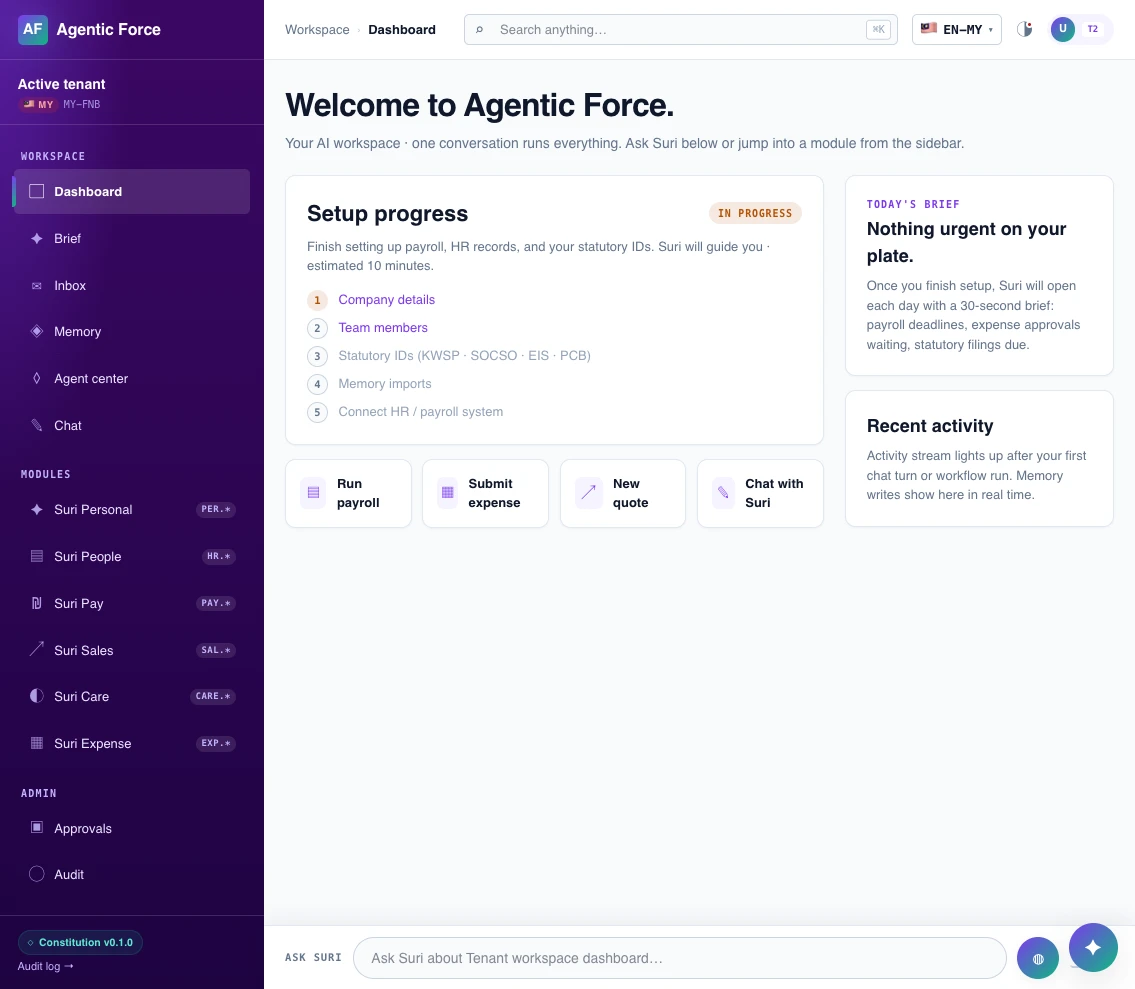This screenshot has width=1135, height=989.
Task: Click Memory imports setup step
Action: pos(384,384)
